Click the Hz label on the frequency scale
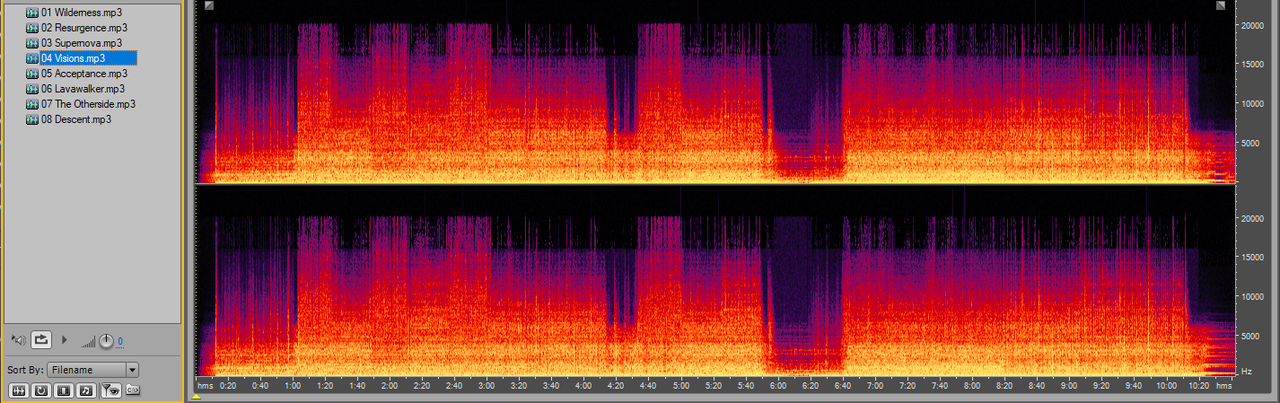The height and width of the screenshot is (403, 1280). [1246, 371]
